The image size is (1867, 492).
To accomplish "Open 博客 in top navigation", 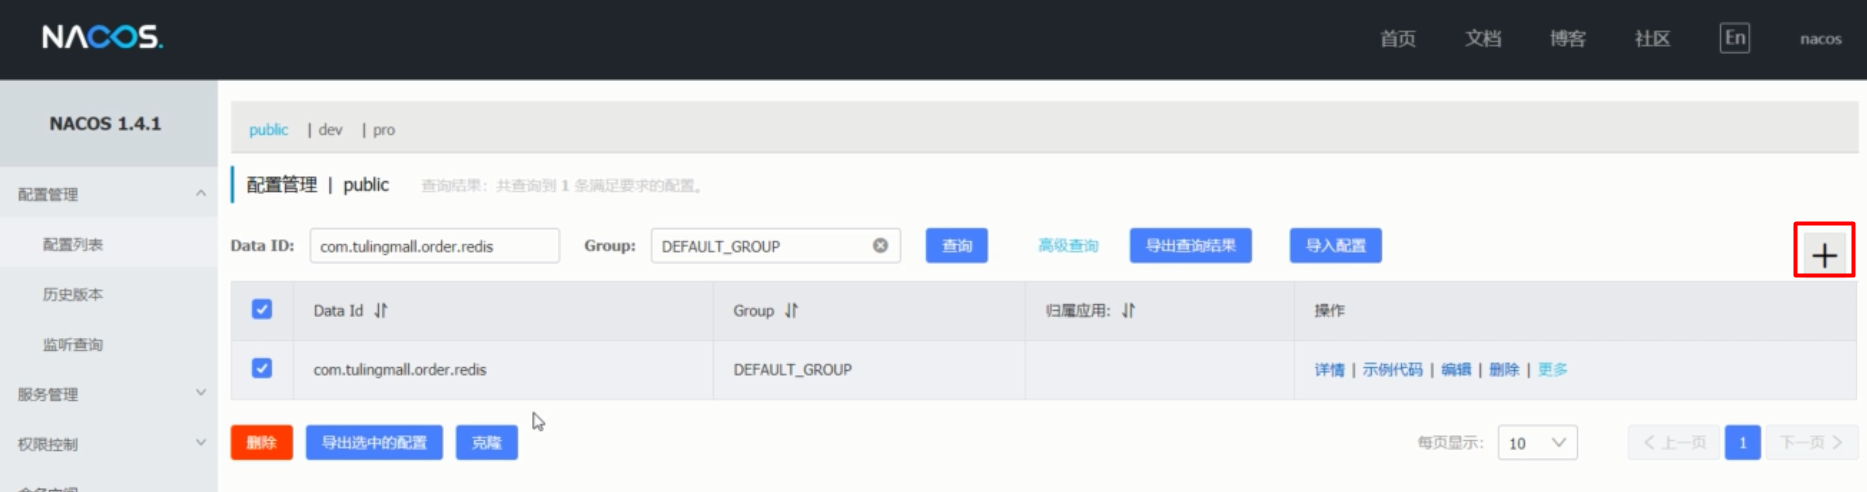I will [1568, 39].
